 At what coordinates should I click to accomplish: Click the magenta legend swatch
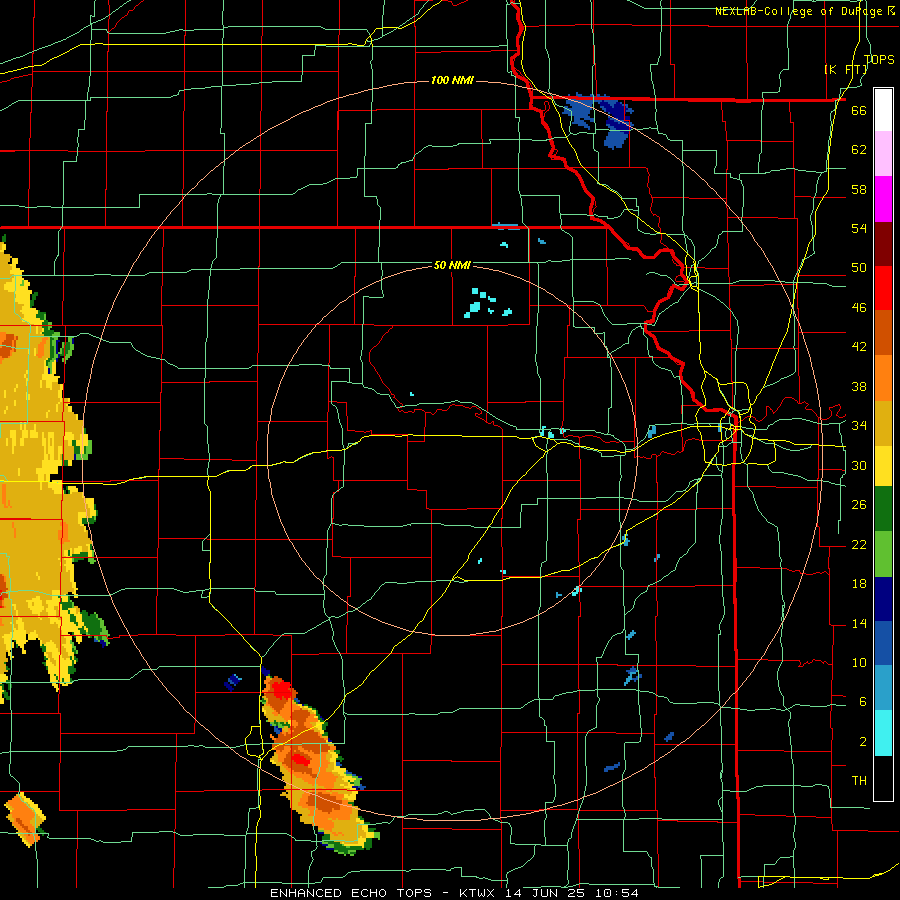tap(883, 199)
